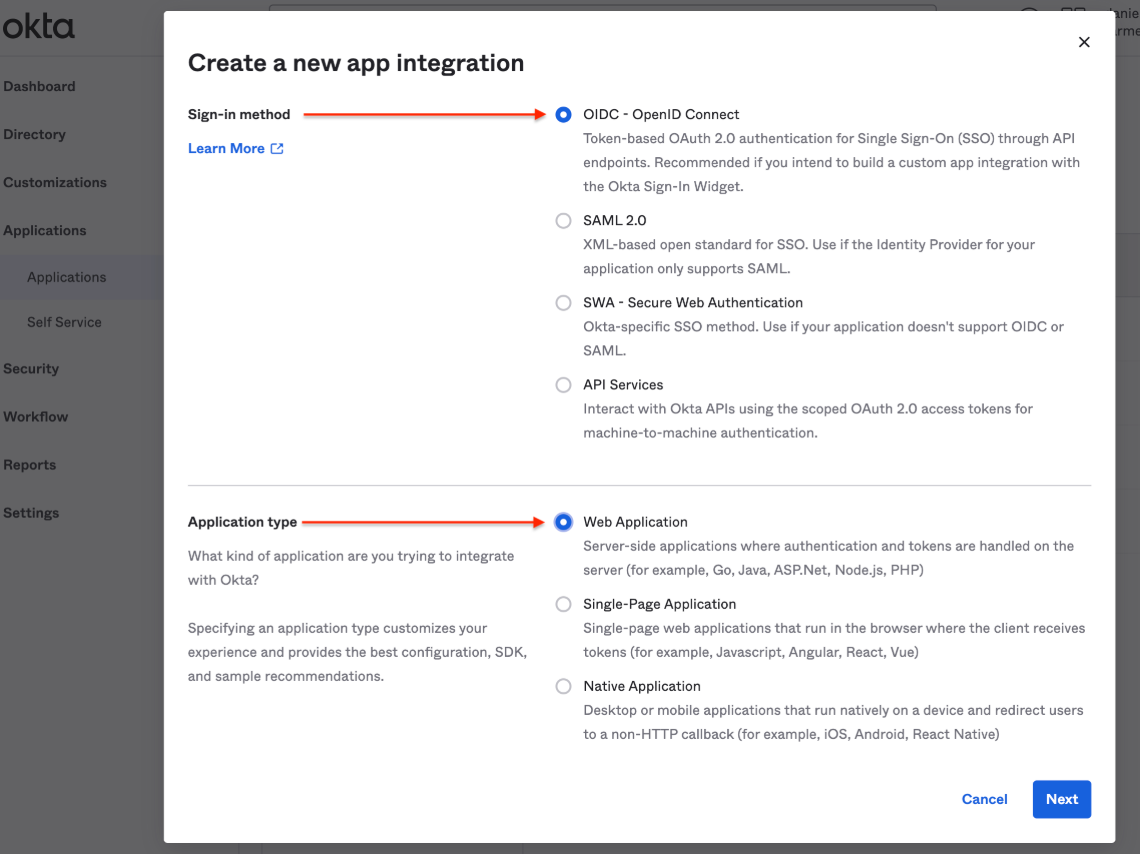This screenshot has width=1140, height=854.
Task: Choose the Single-Page Application radio button
Action: click(563, 605)
